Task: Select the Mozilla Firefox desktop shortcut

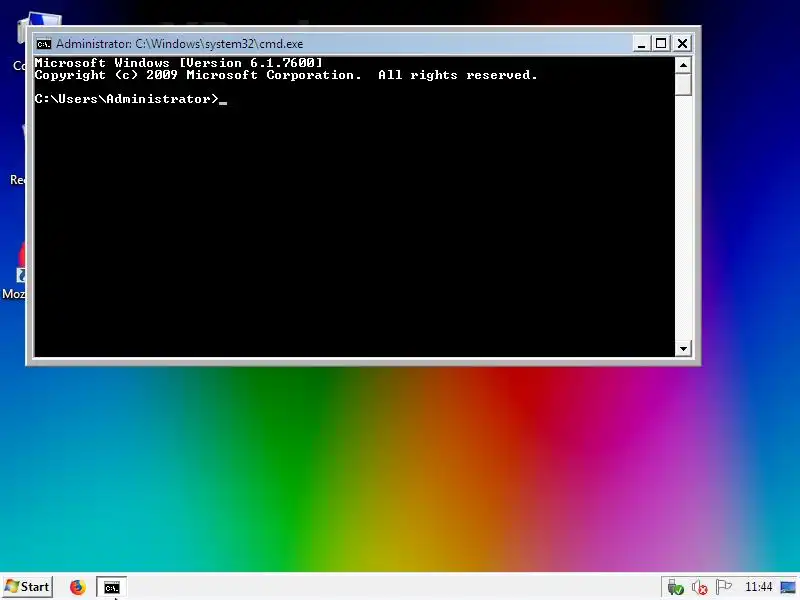Action: pyautogui.click(x=14, y=270)
